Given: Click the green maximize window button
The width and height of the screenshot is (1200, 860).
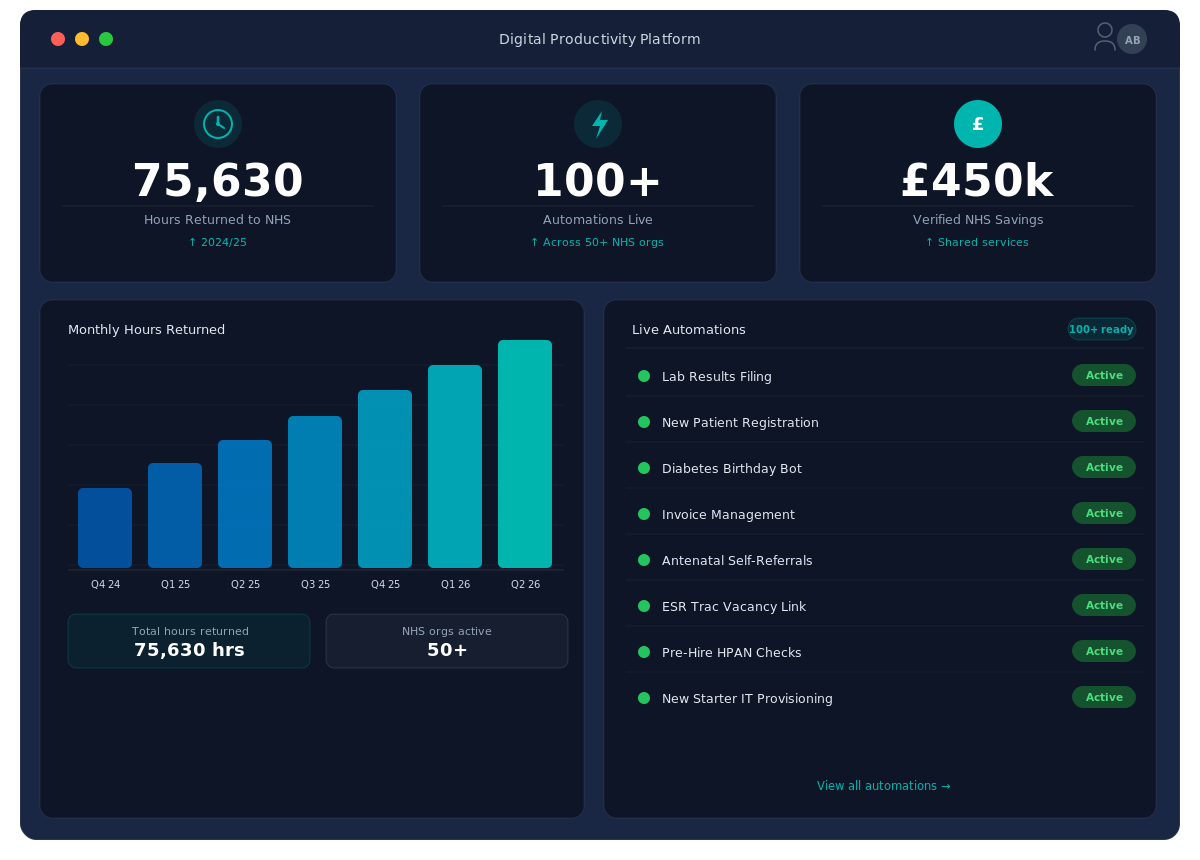Looking at the screenshot, I should [x=106, y=39].
